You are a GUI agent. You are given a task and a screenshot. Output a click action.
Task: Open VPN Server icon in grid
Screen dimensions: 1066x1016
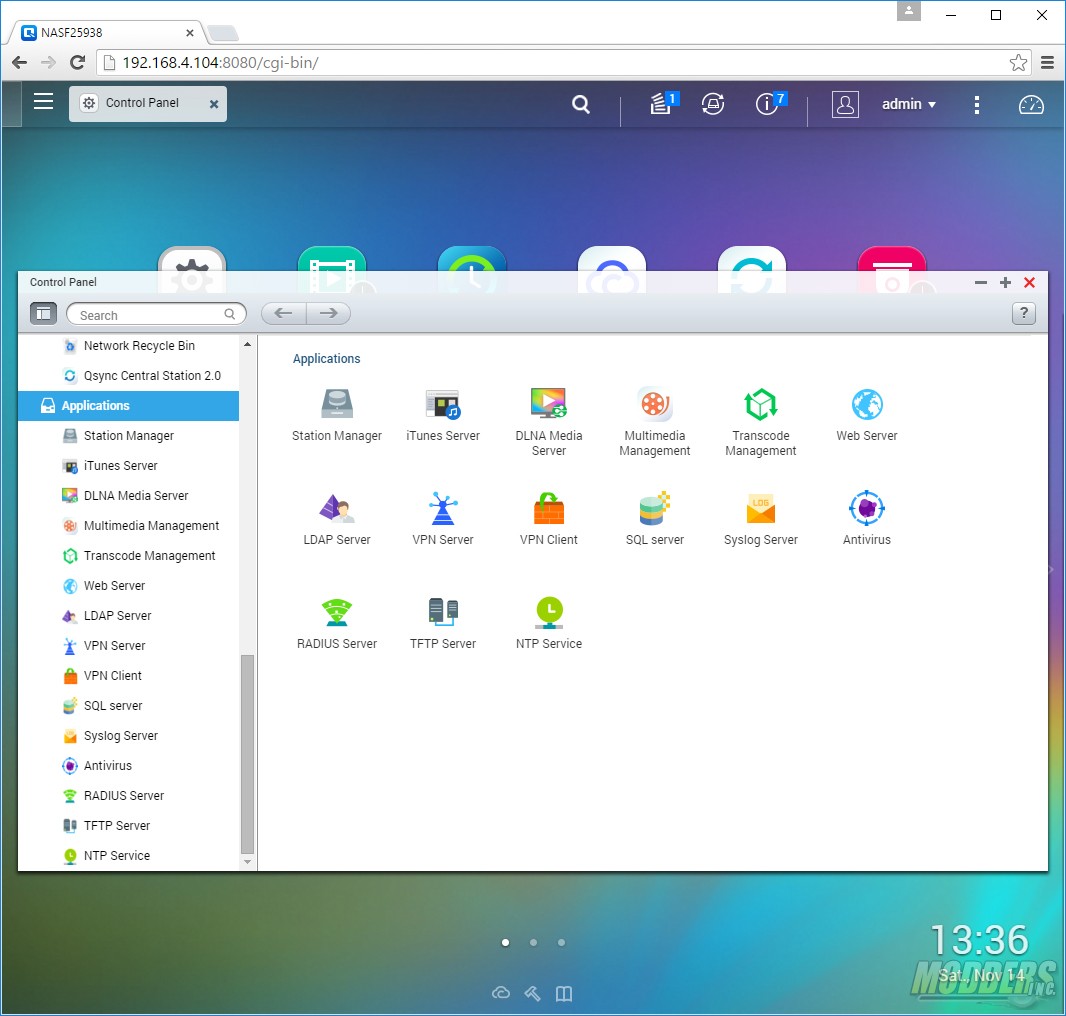(x=443, y=508)
